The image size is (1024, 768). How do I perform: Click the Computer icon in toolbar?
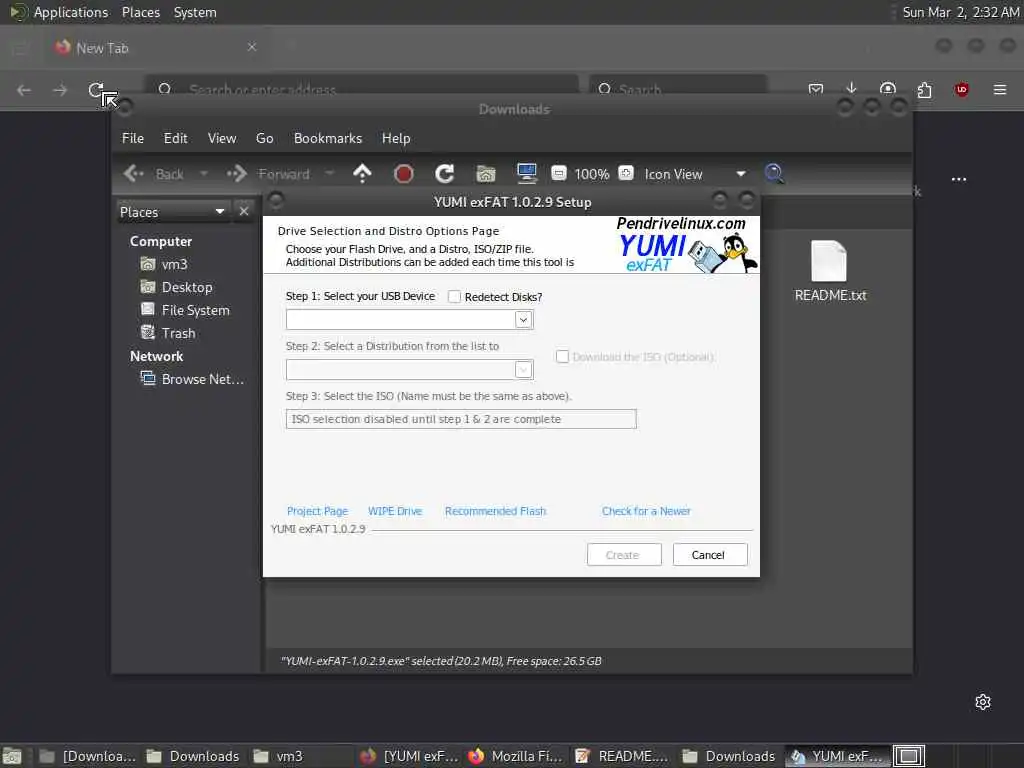click(526, 173)
